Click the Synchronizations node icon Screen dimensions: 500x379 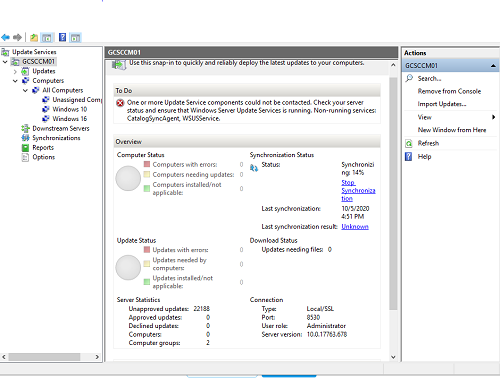(25, 138)
